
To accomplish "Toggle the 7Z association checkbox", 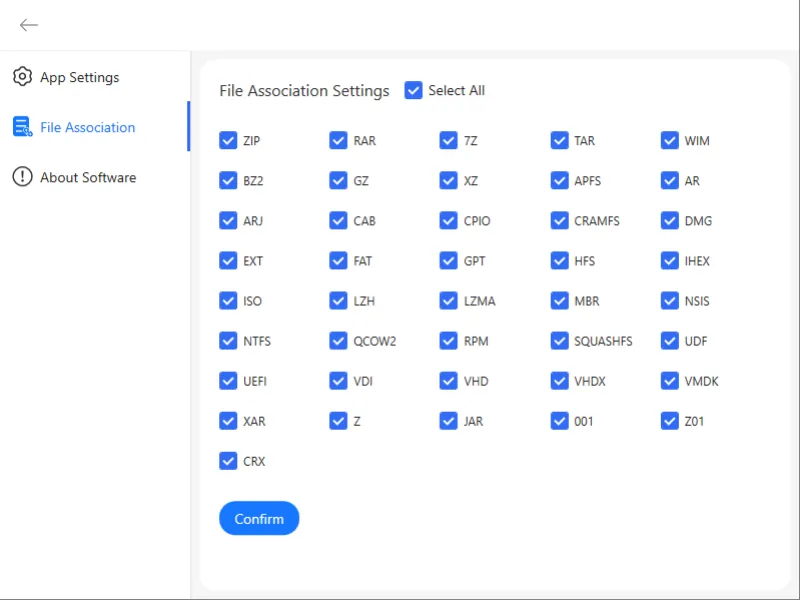I will click(x=449, y=140).
